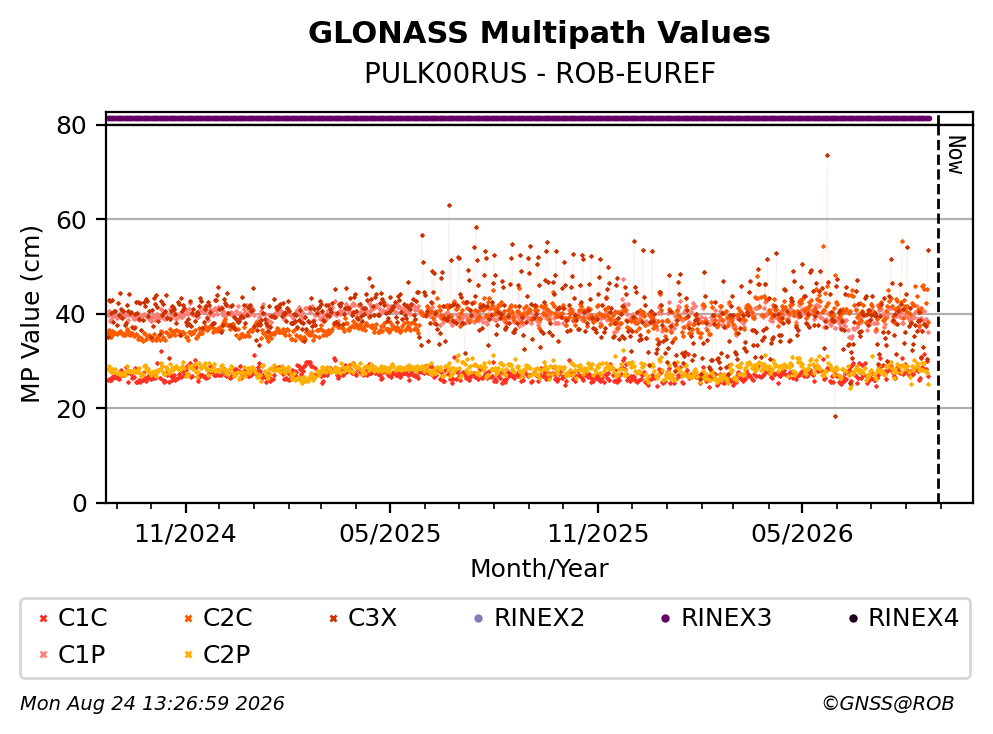993x734 pixels.
Task: Click the RINEX3 purple legend dot
Action: pyautogui.click(x=666, y=619)
